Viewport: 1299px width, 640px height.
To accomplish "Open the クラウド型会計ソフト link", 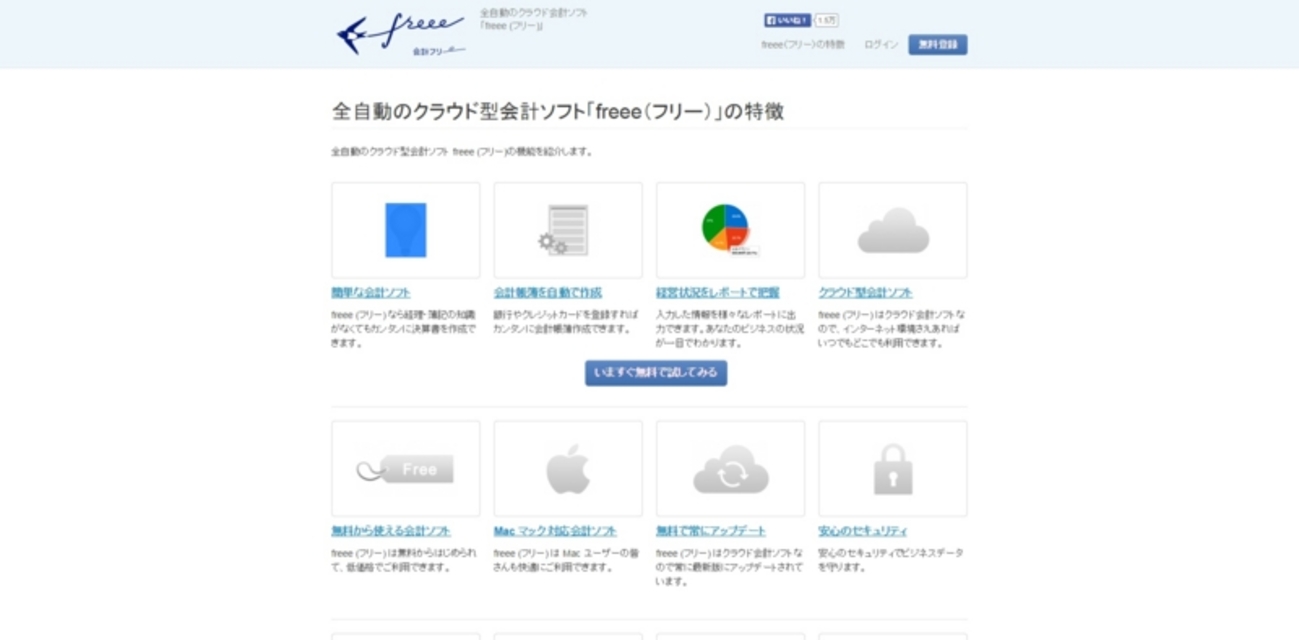I will click(865, 293).
